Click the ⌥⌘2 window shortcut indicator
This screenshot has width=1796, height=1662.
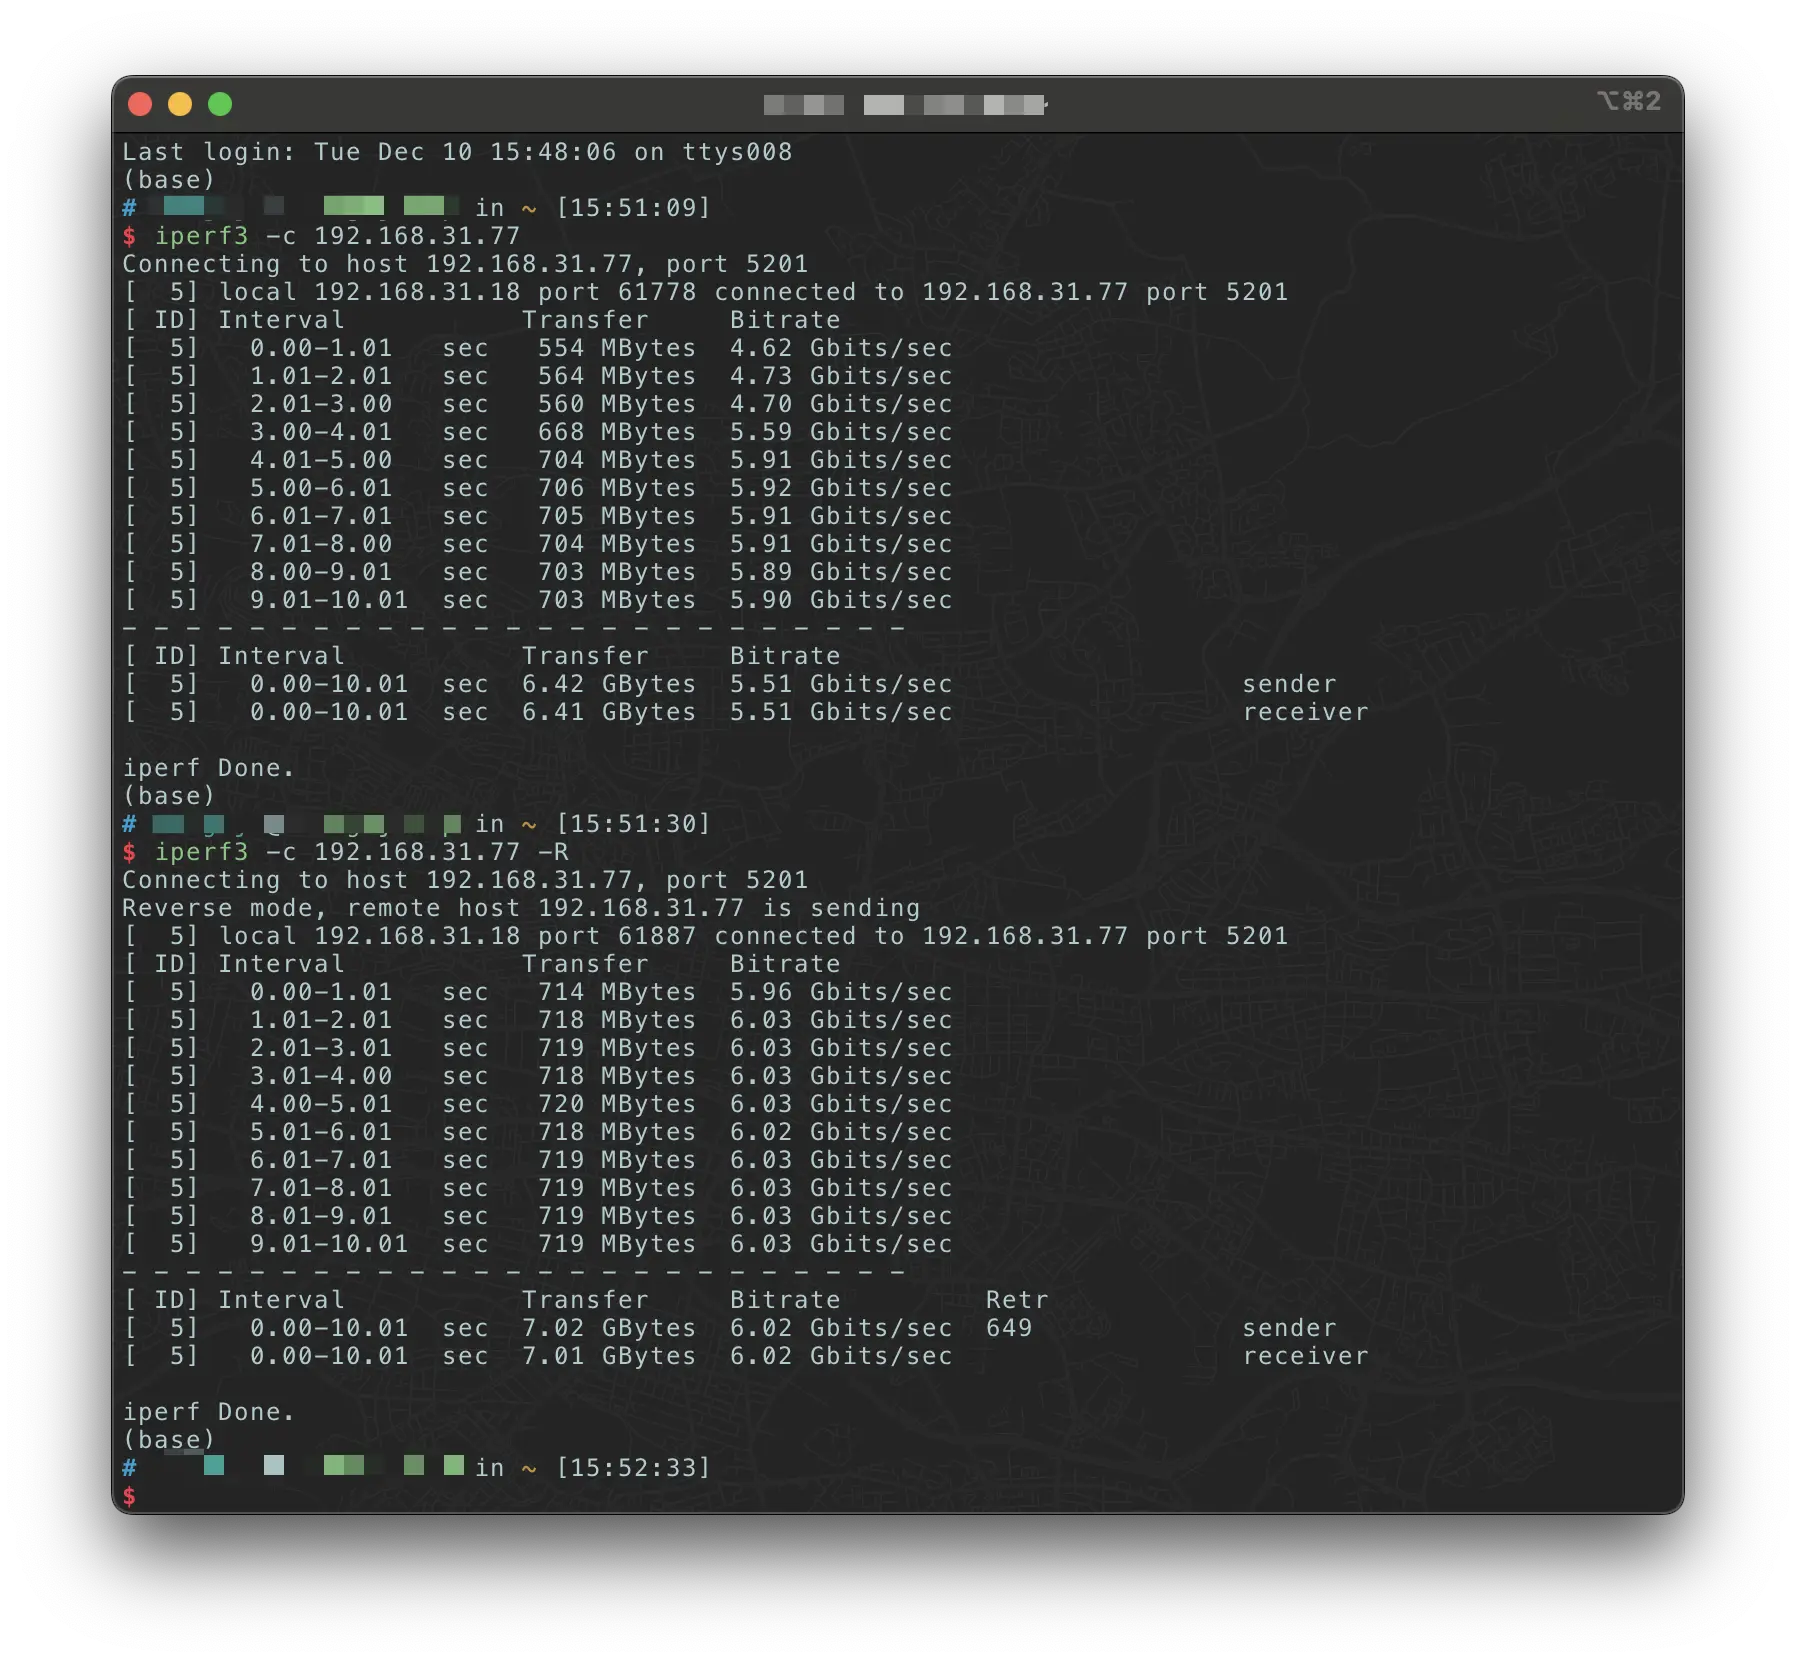pos(1628,102)
